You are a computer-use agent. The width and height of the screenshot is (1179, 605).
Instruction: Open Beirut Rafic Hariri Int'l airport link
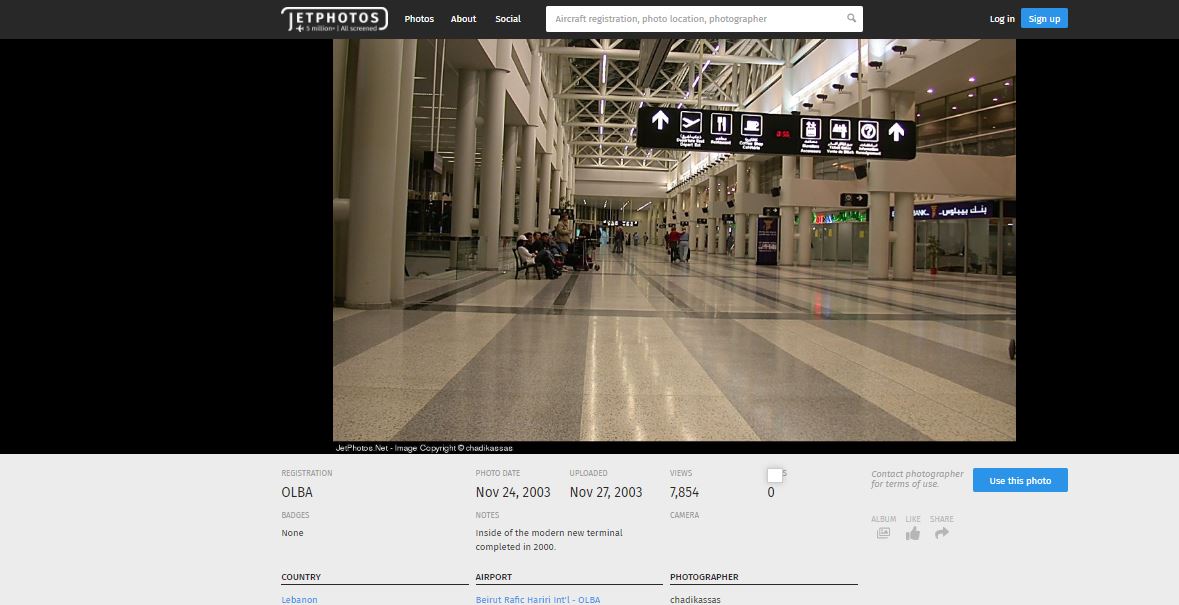tap(538, 599)
